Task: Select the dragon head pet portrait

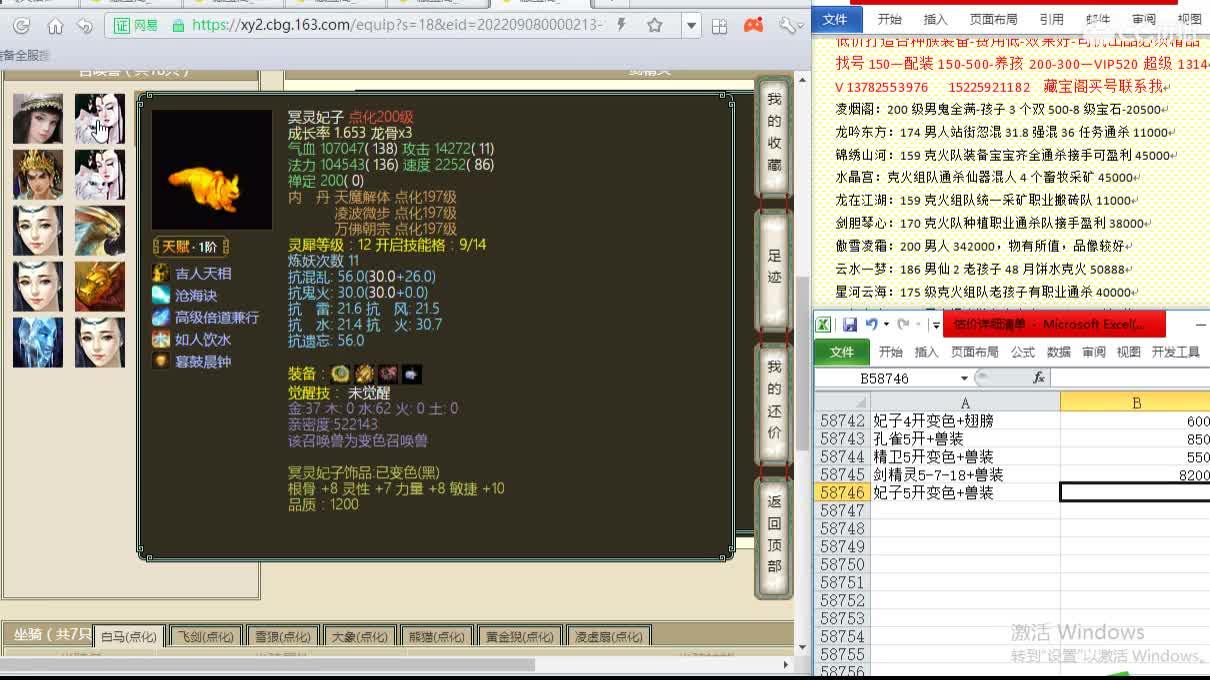Action: point(99,231)
